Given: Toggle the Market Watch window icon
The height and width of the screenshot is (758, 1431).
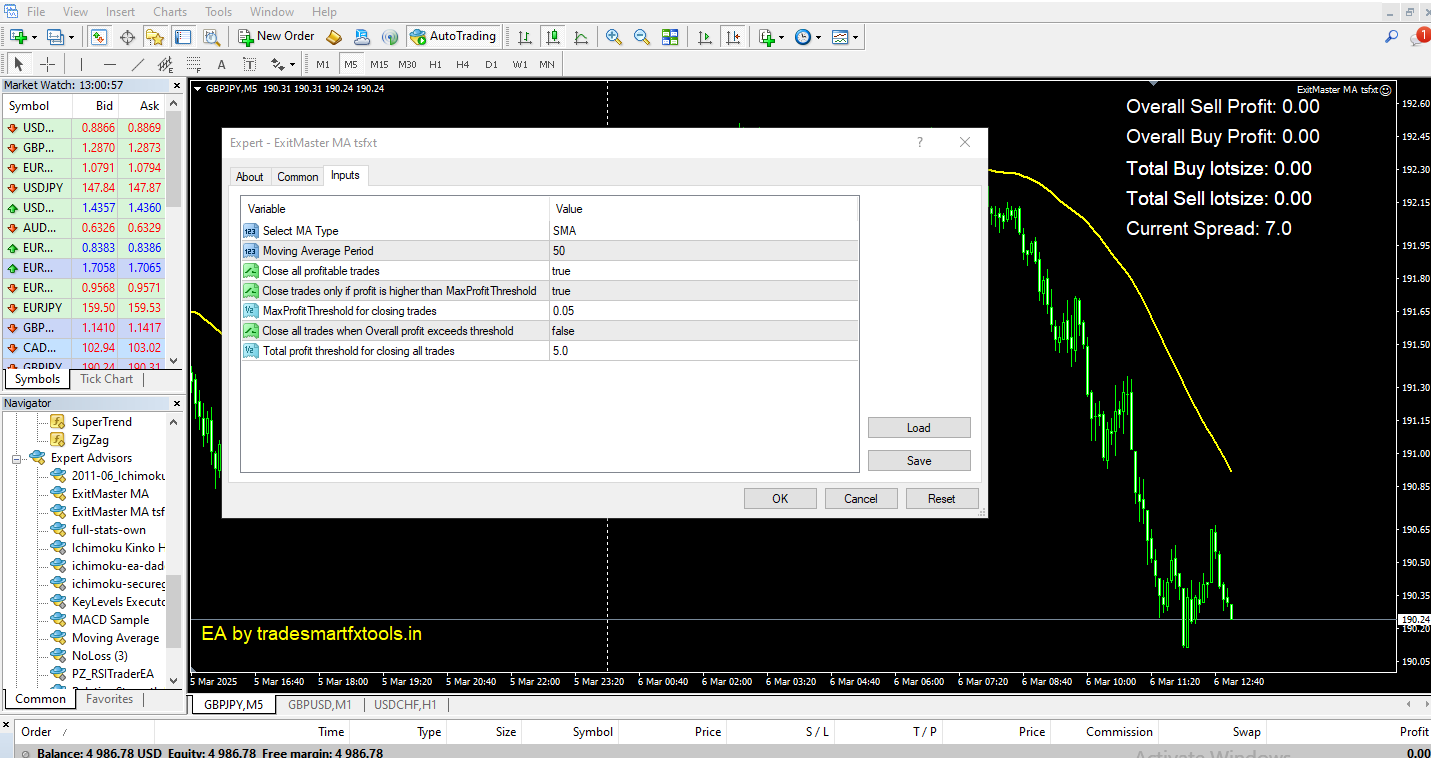Looking at the screenshot, I should click(99, 37).
